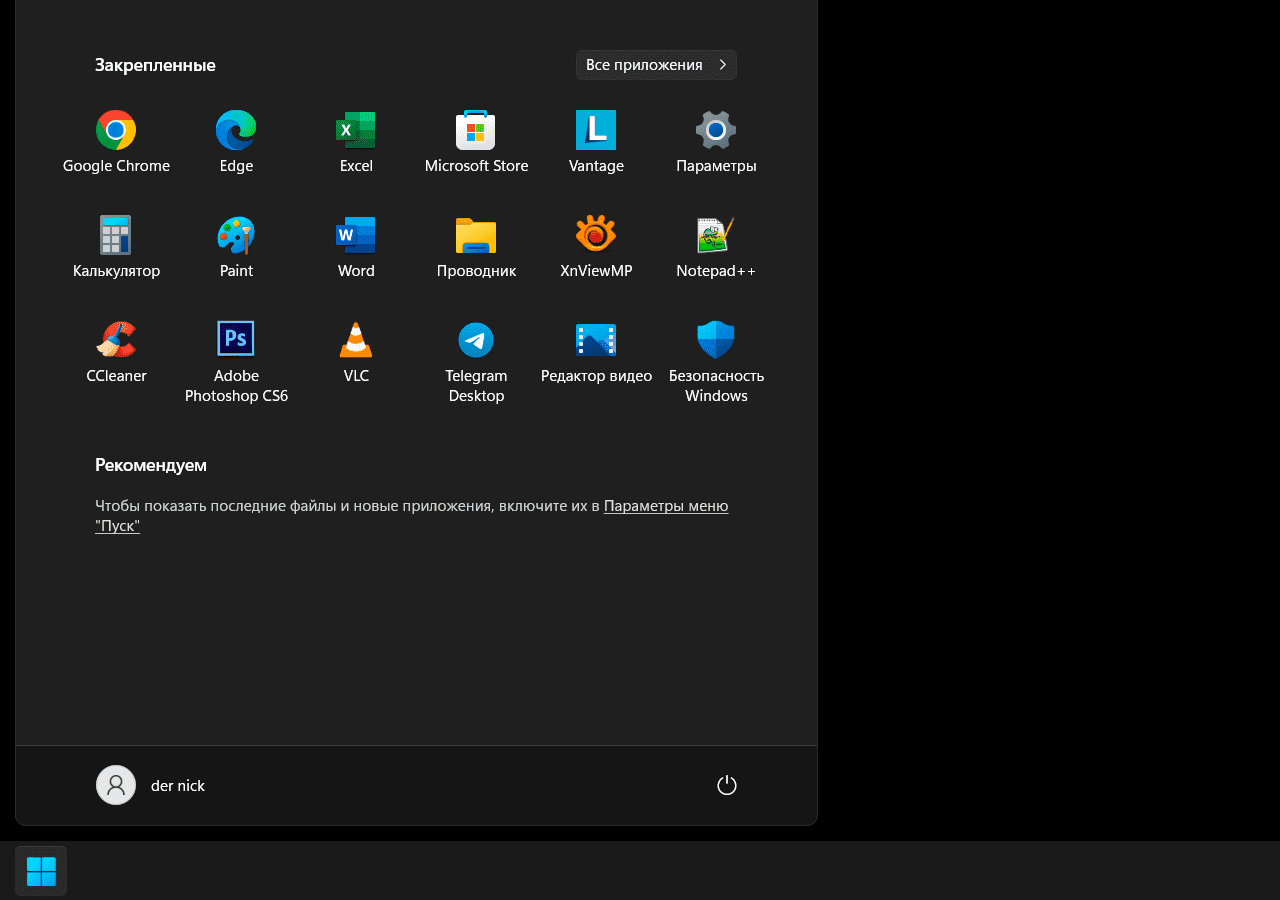Image resolution: width=1280 pixels, height=900 pixels.
Task: Open the Параметры settings gear
Action: (x=716, y=143)
